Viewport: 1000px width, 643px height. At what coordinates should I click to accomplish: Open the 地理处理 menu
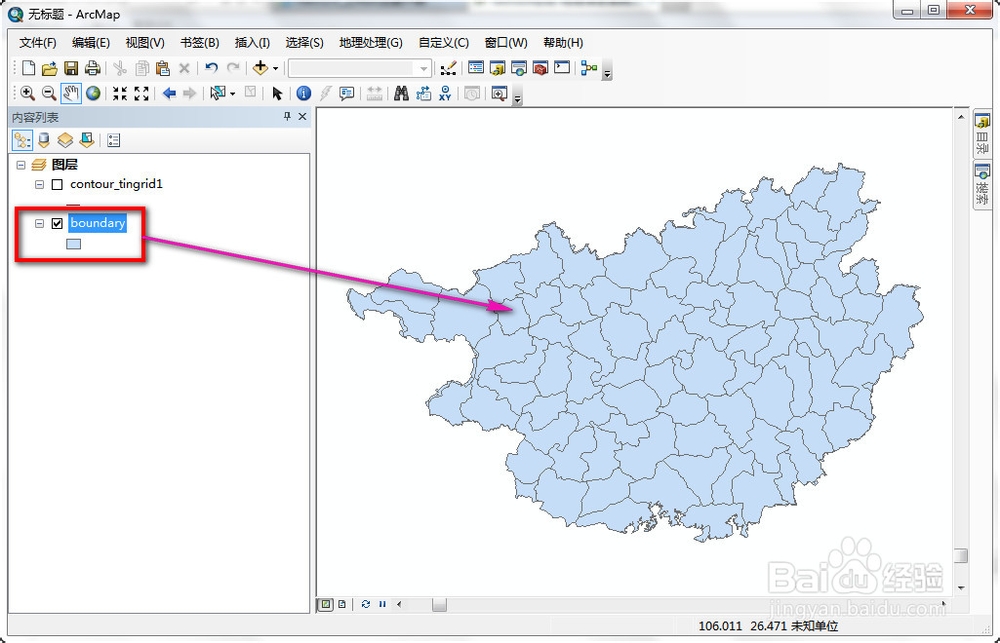tap(370, 42)
